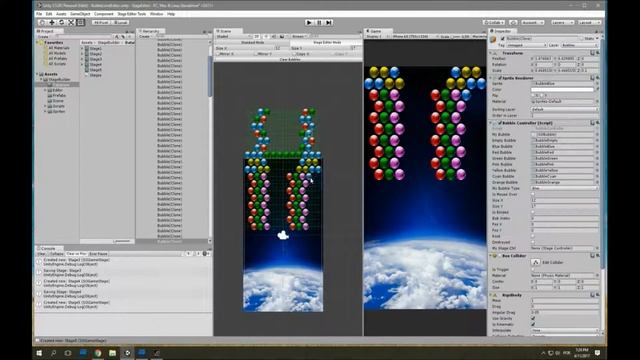Image resolution: width=640 pixels, height=360 pixels.
Task: Open the scene Gizmos dropdown
Action: (299, 36)
